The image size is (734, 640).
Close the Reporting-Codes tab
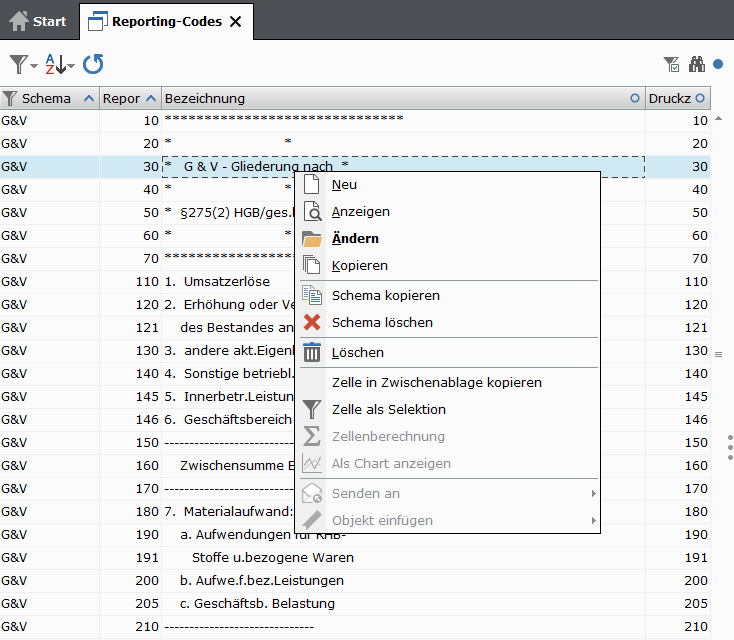[x=236, y=22]
